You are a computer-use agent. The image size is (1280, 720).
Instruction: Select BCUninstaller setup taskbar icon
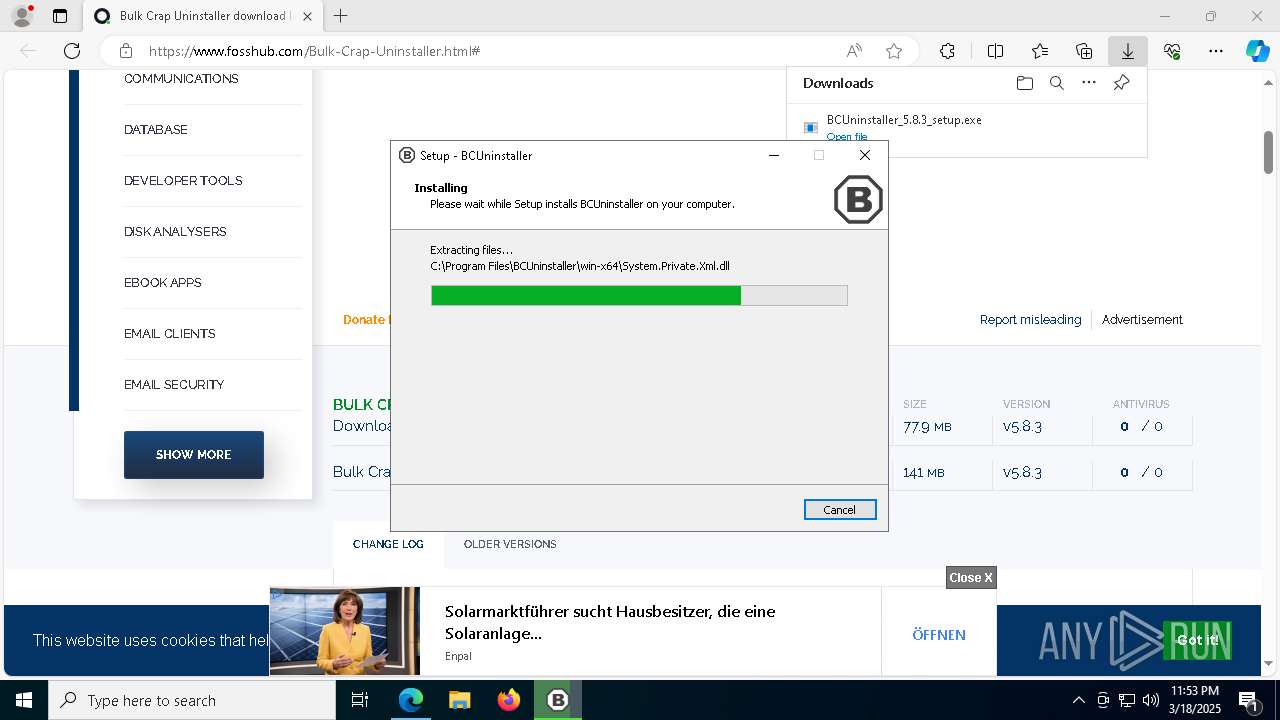(x=557, y=700)
